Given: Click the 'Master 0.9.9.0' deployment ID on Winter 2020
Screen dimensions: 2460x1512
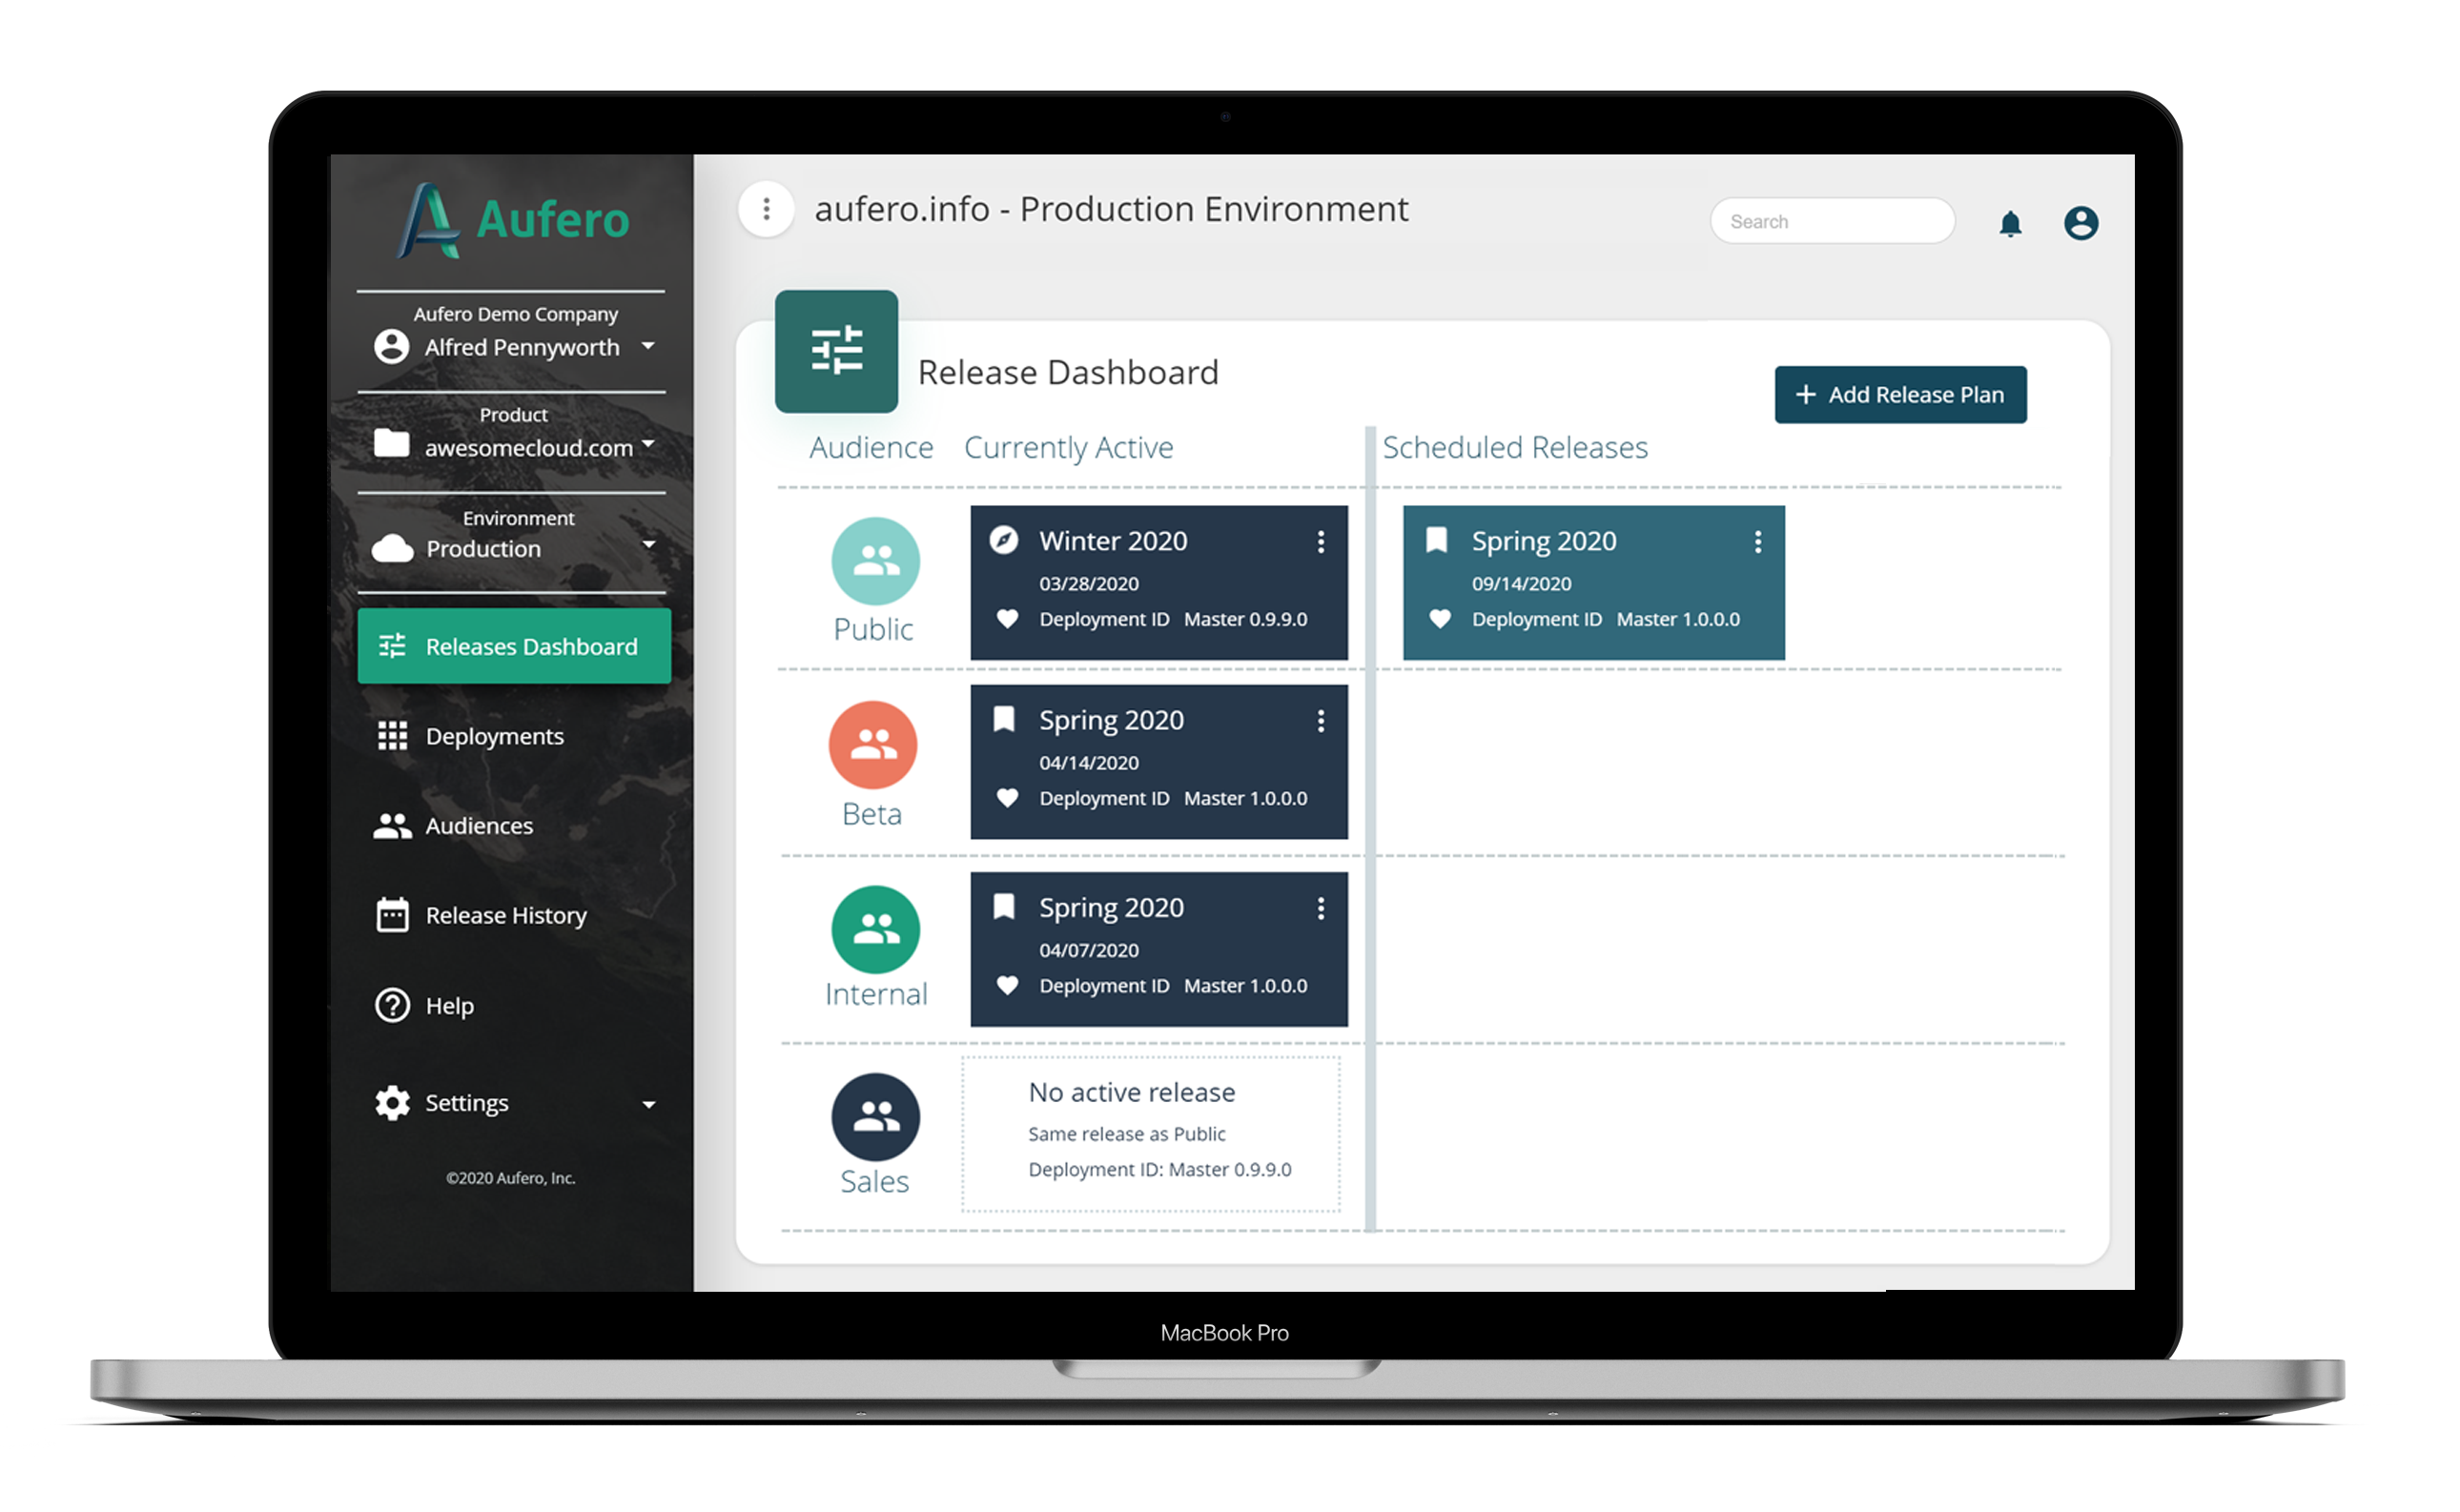Looking at the screenshot, I should 1247,620.
